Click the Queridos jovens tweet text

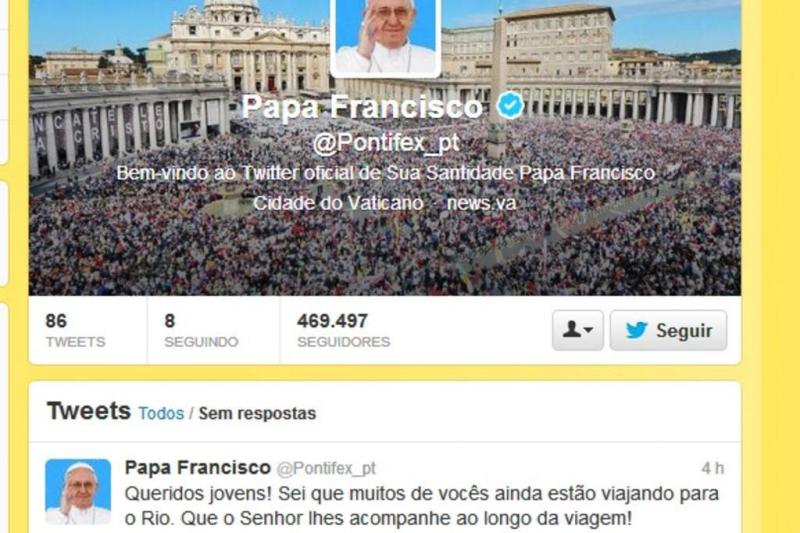pos(422,506)
